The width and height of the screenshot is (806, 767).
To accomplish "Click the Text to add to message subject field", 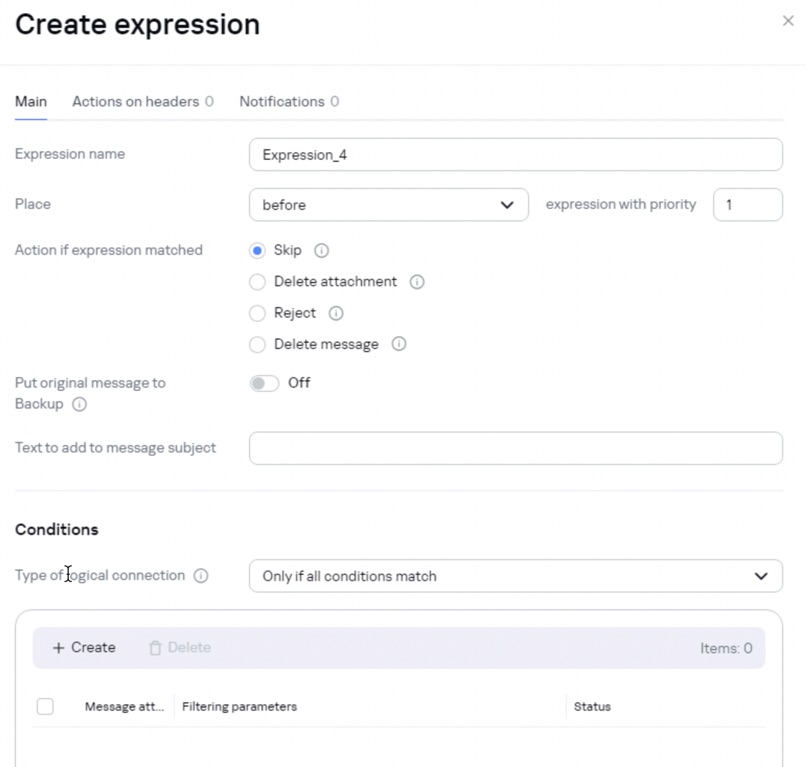I will coord(515,448).
